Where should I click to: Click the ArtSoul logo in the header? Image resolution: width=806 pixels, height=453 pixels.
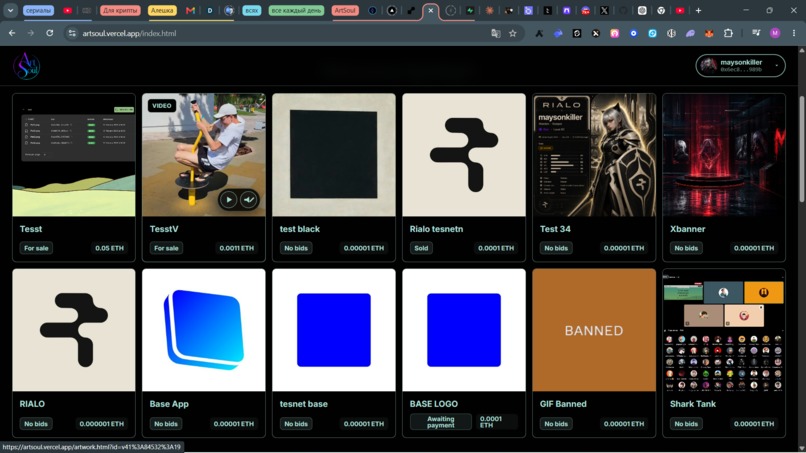tap(27, 66)
